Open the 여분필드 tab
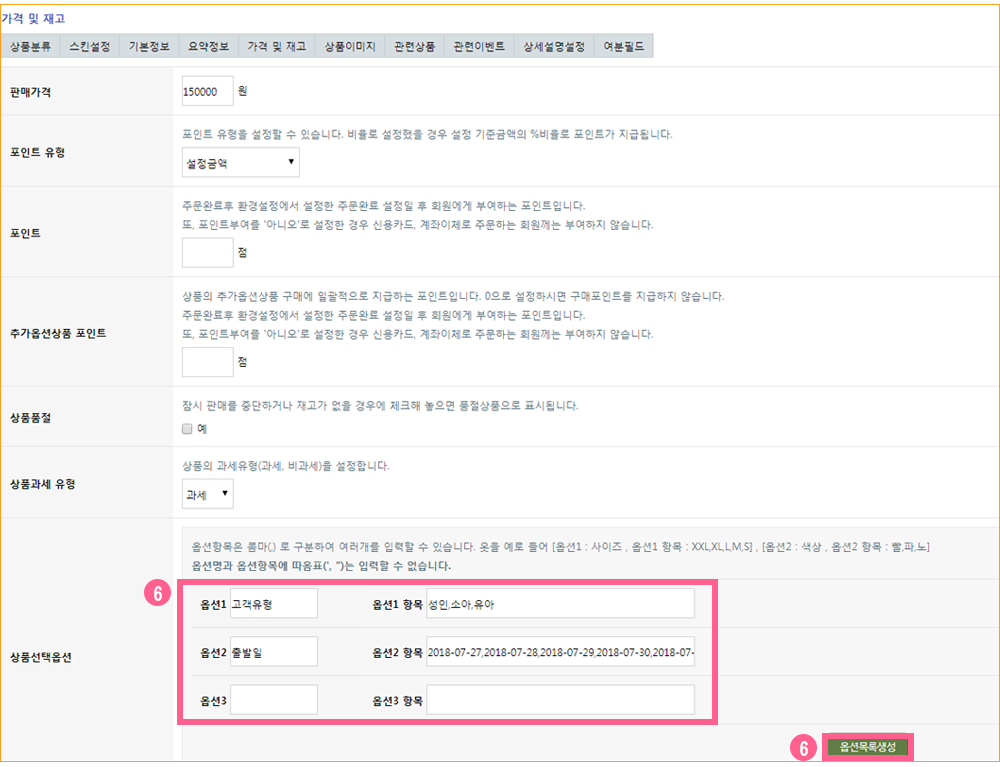 [x=624, y=47]
